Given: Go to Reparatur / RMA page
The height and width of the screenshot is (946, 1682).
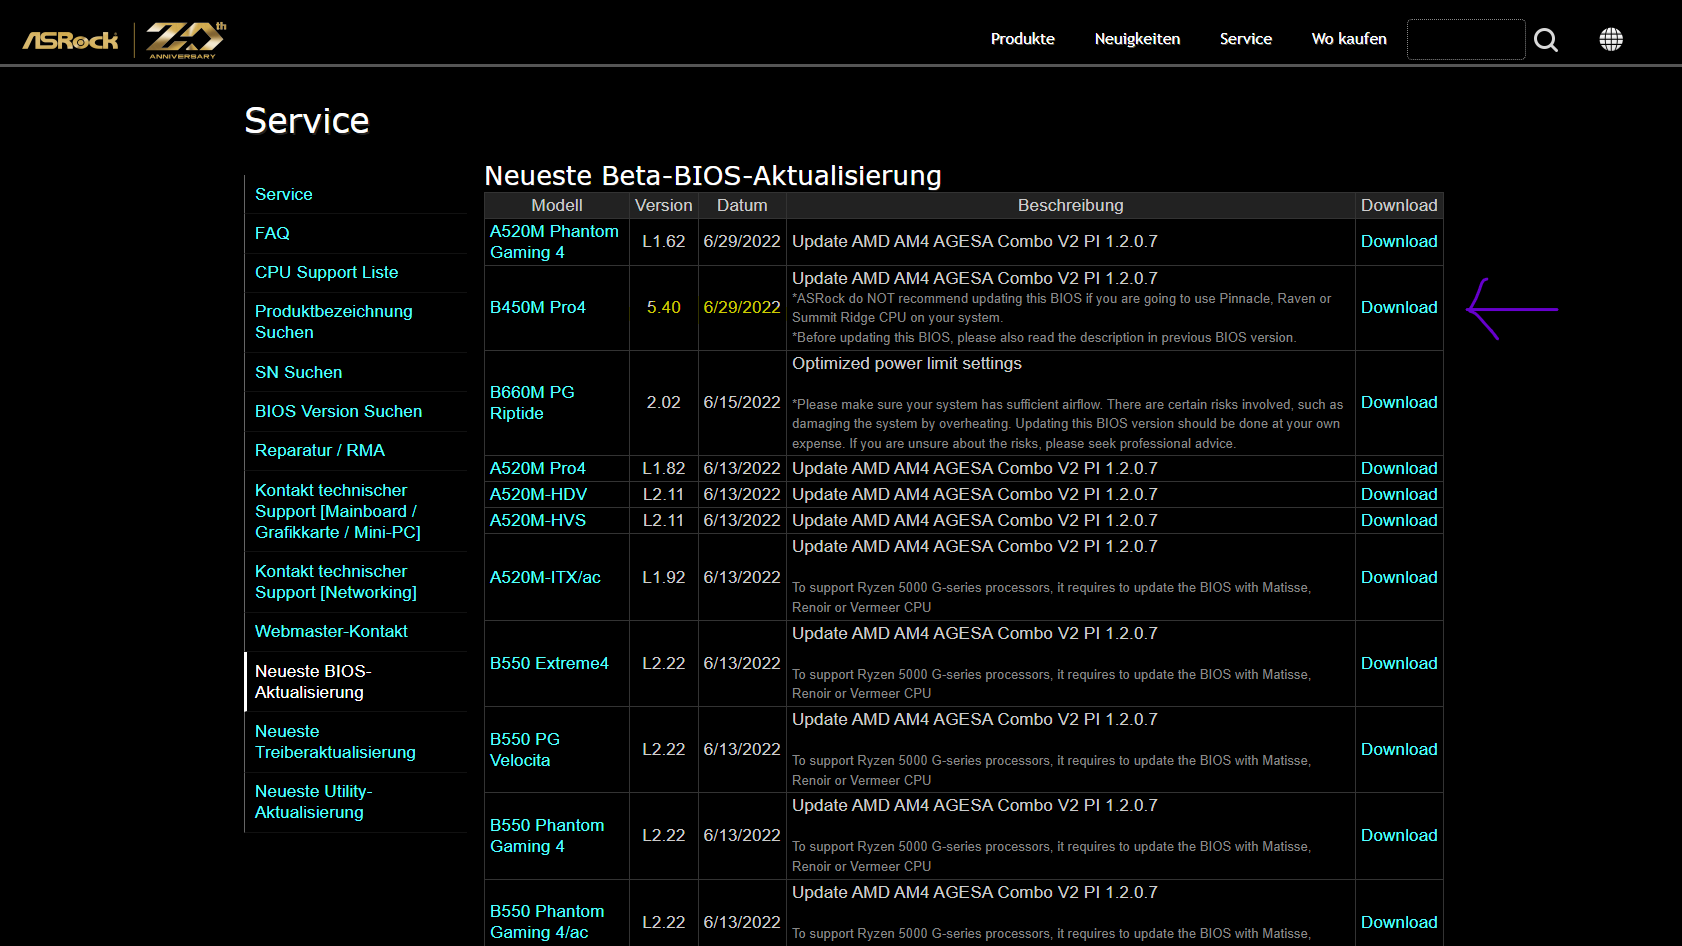Looking at the screenshot, I should [320, 450].
